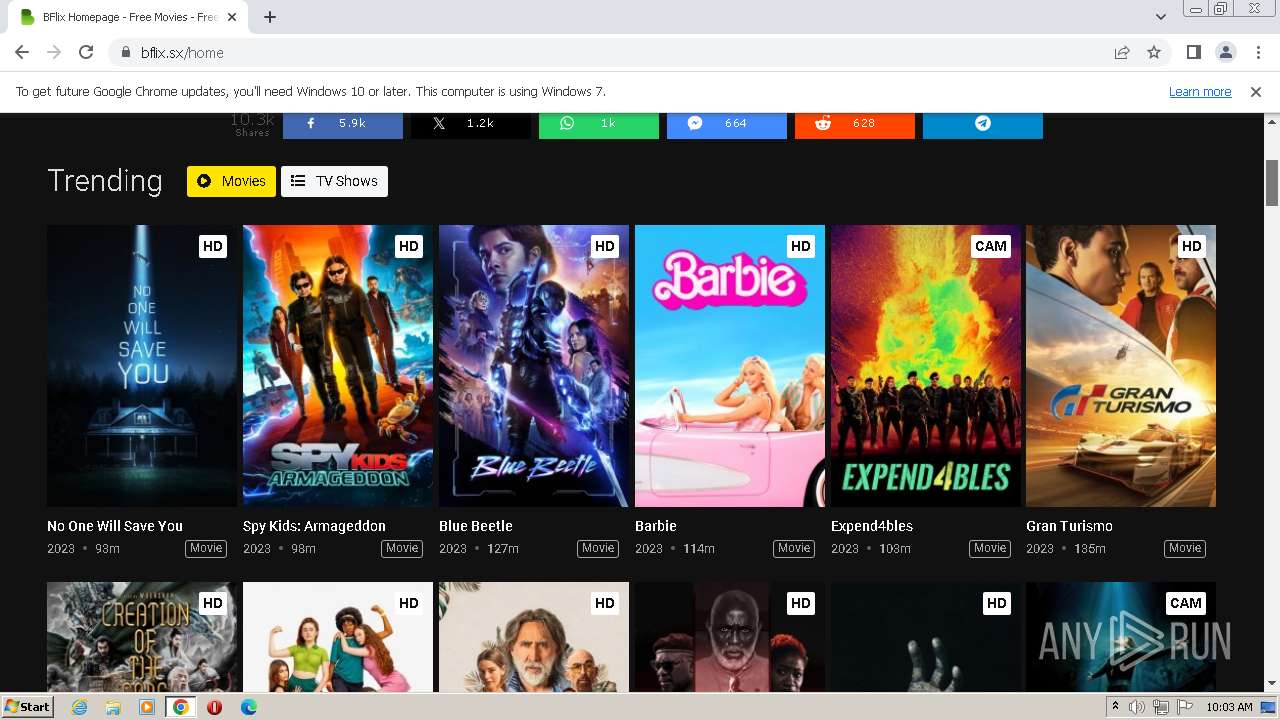
Task: Share this page from address bar
Action: coord(1122,52)
